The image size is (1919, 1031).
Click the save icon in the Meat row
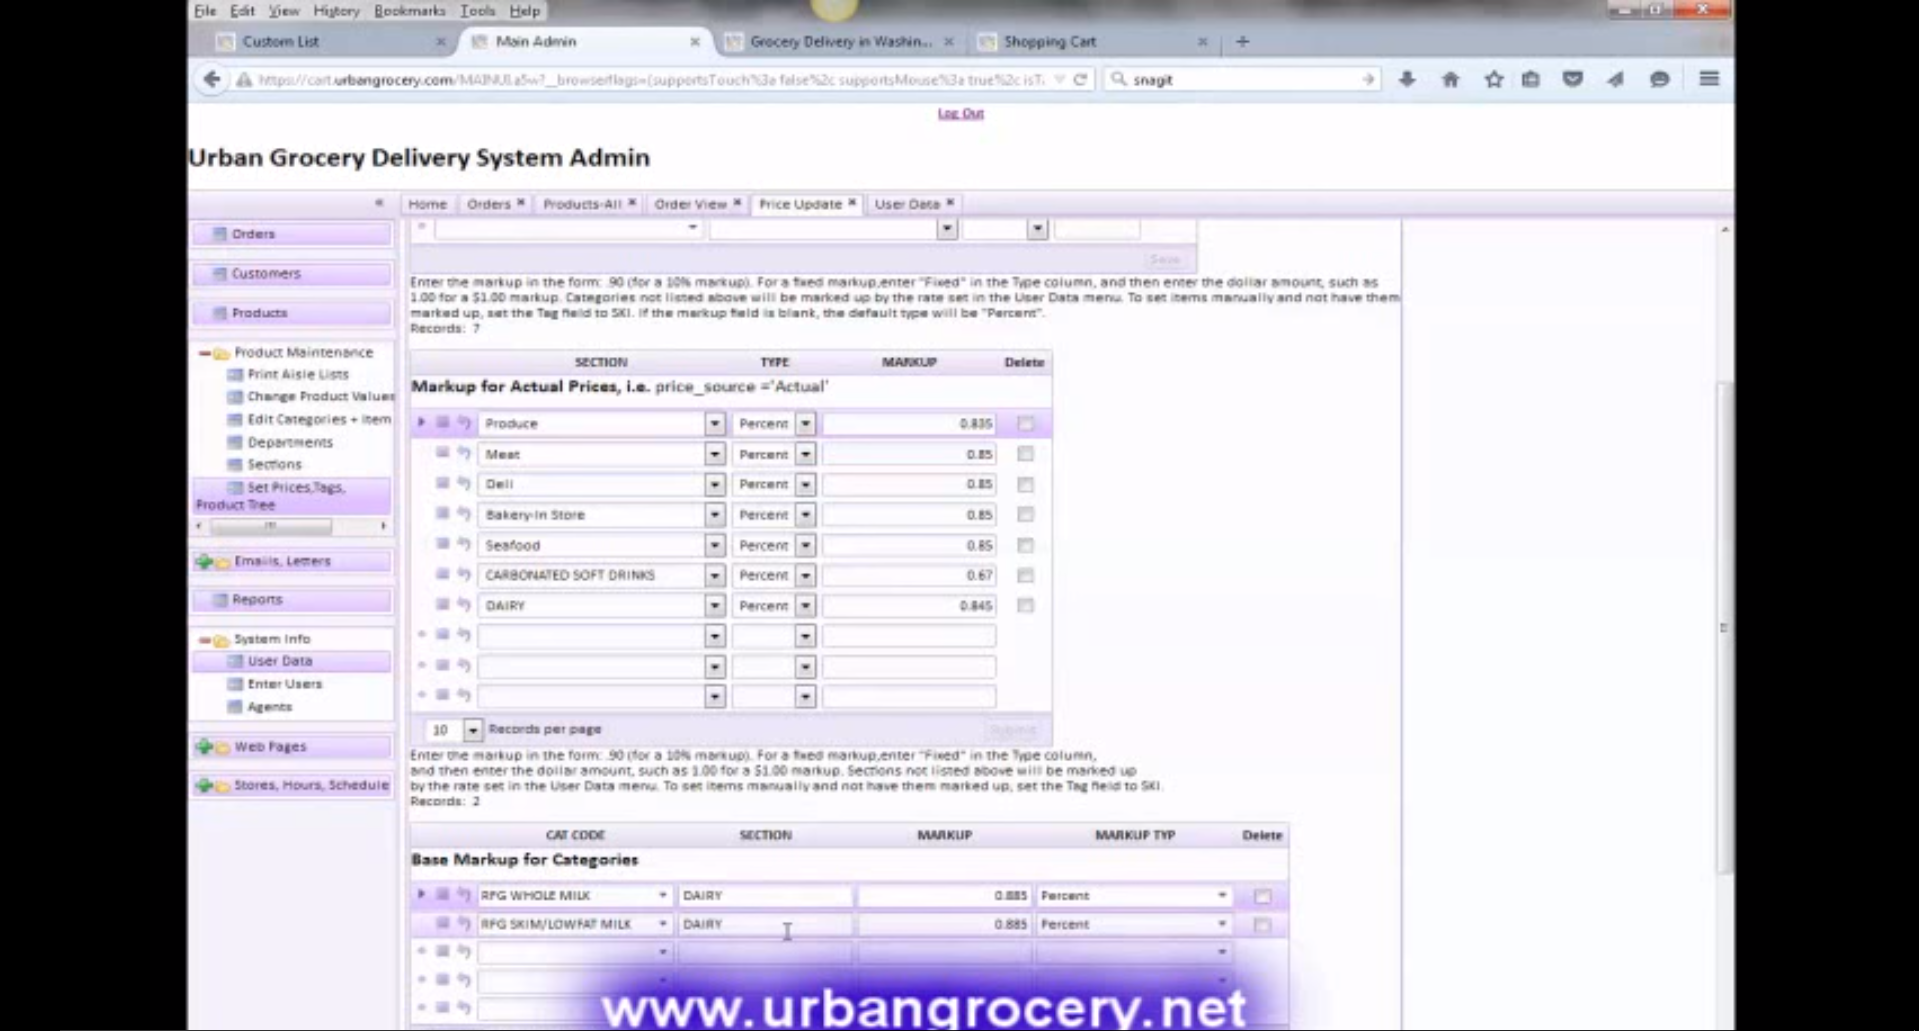(x=442, y=453)
